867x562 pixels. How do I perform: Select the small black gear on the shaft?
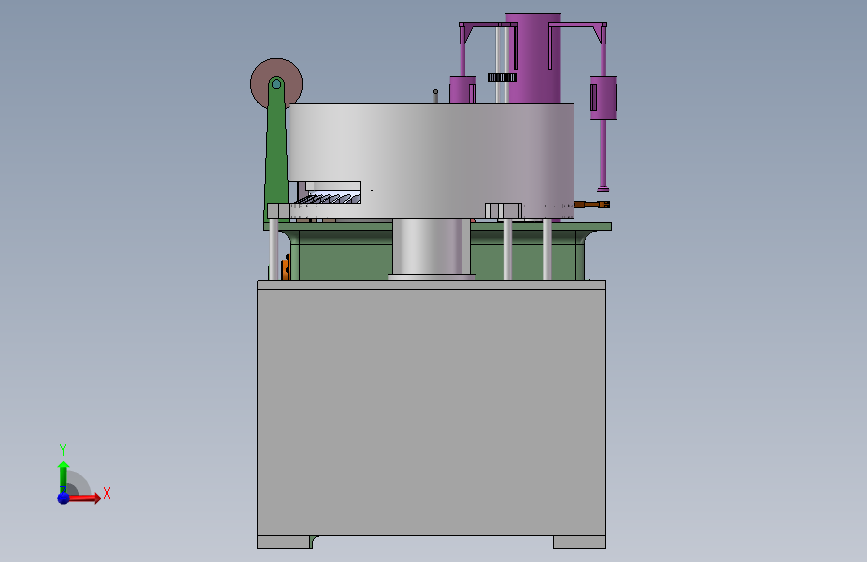[502, 77]
